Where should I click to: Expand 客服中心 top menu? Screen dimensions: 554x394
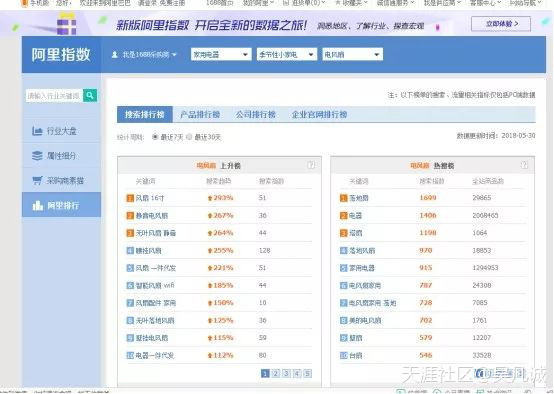click(485, 3)
